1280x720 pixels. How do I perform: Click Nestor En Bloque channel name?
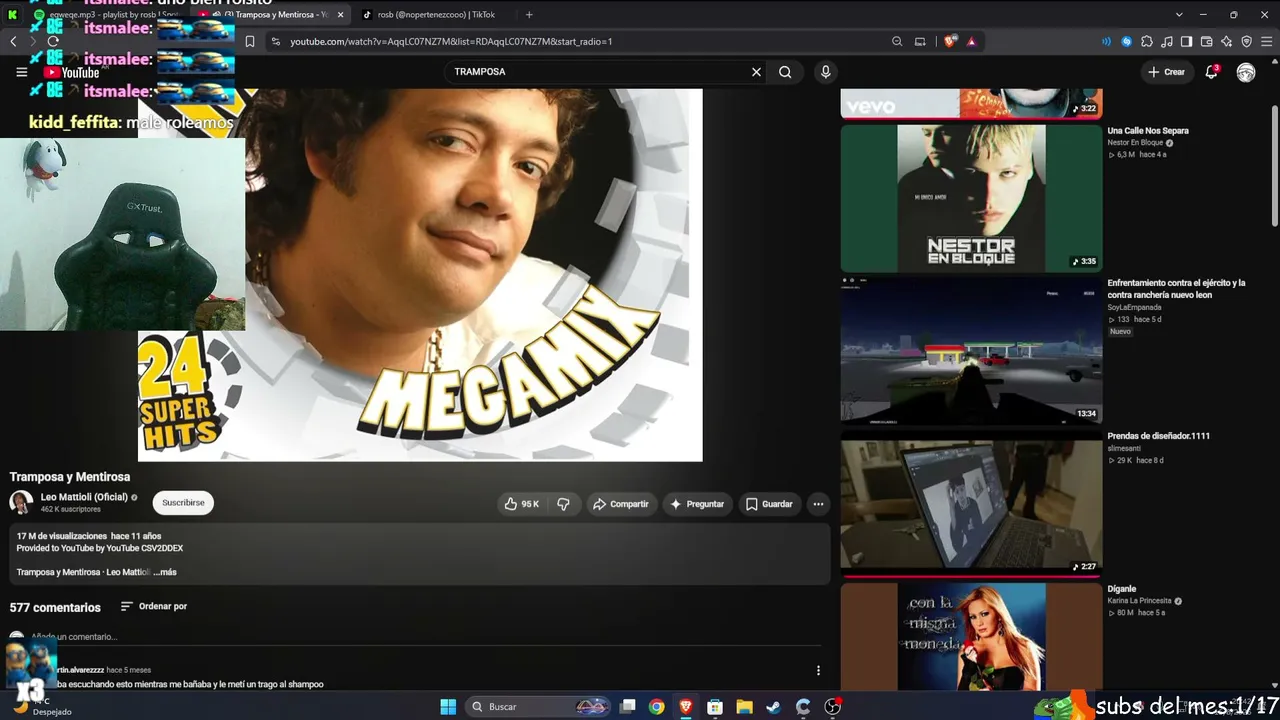(1136, 143)
